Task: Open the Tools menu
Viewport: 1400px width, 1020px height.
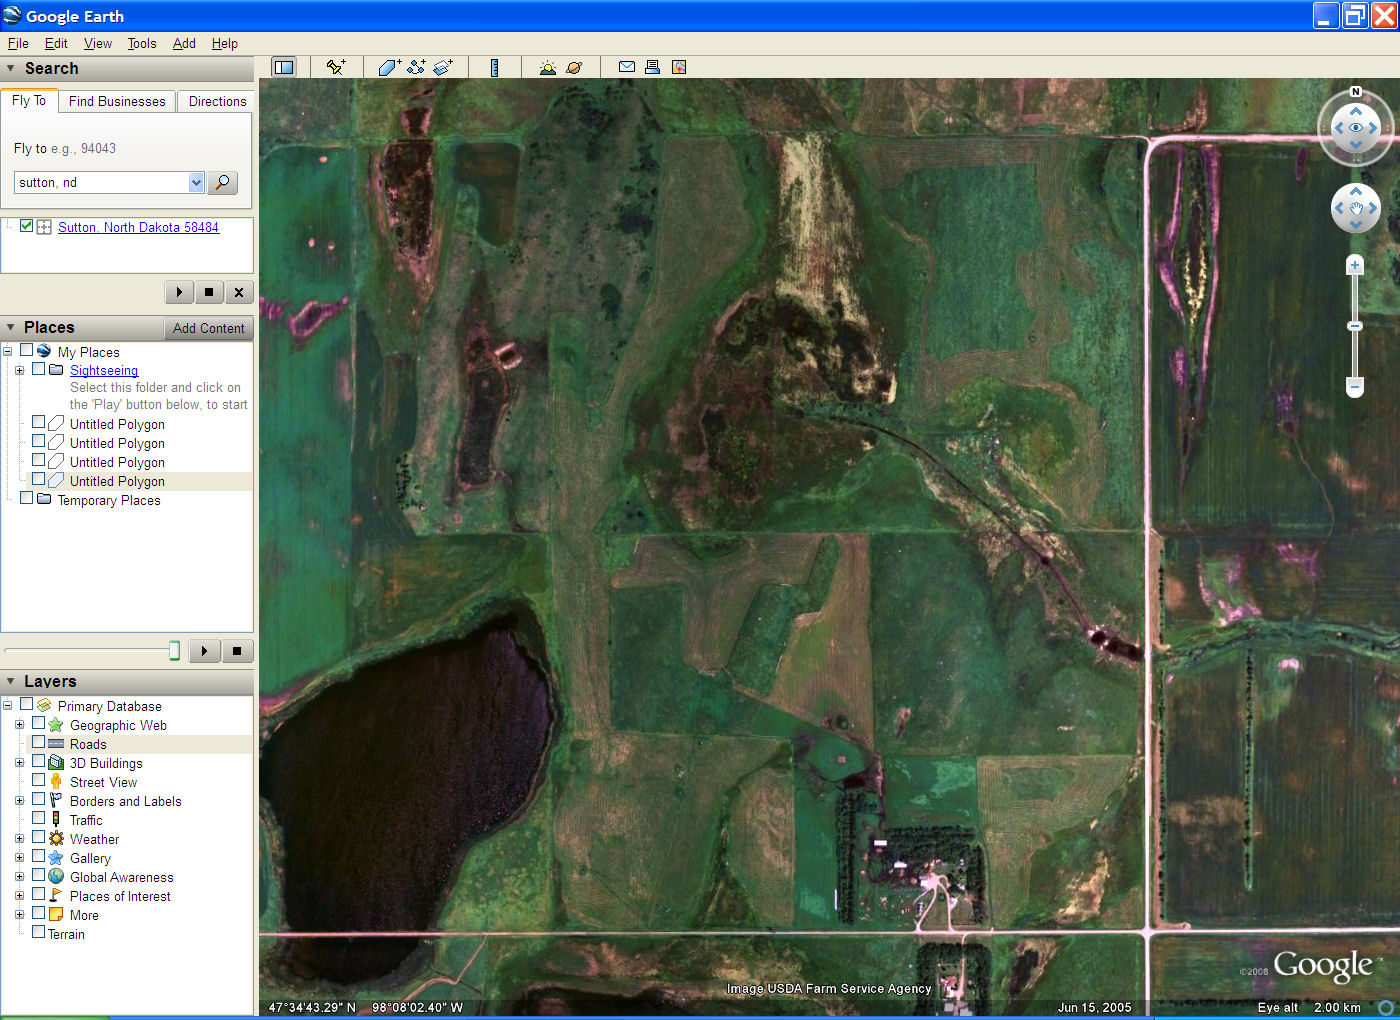Action: click(142, 43)
